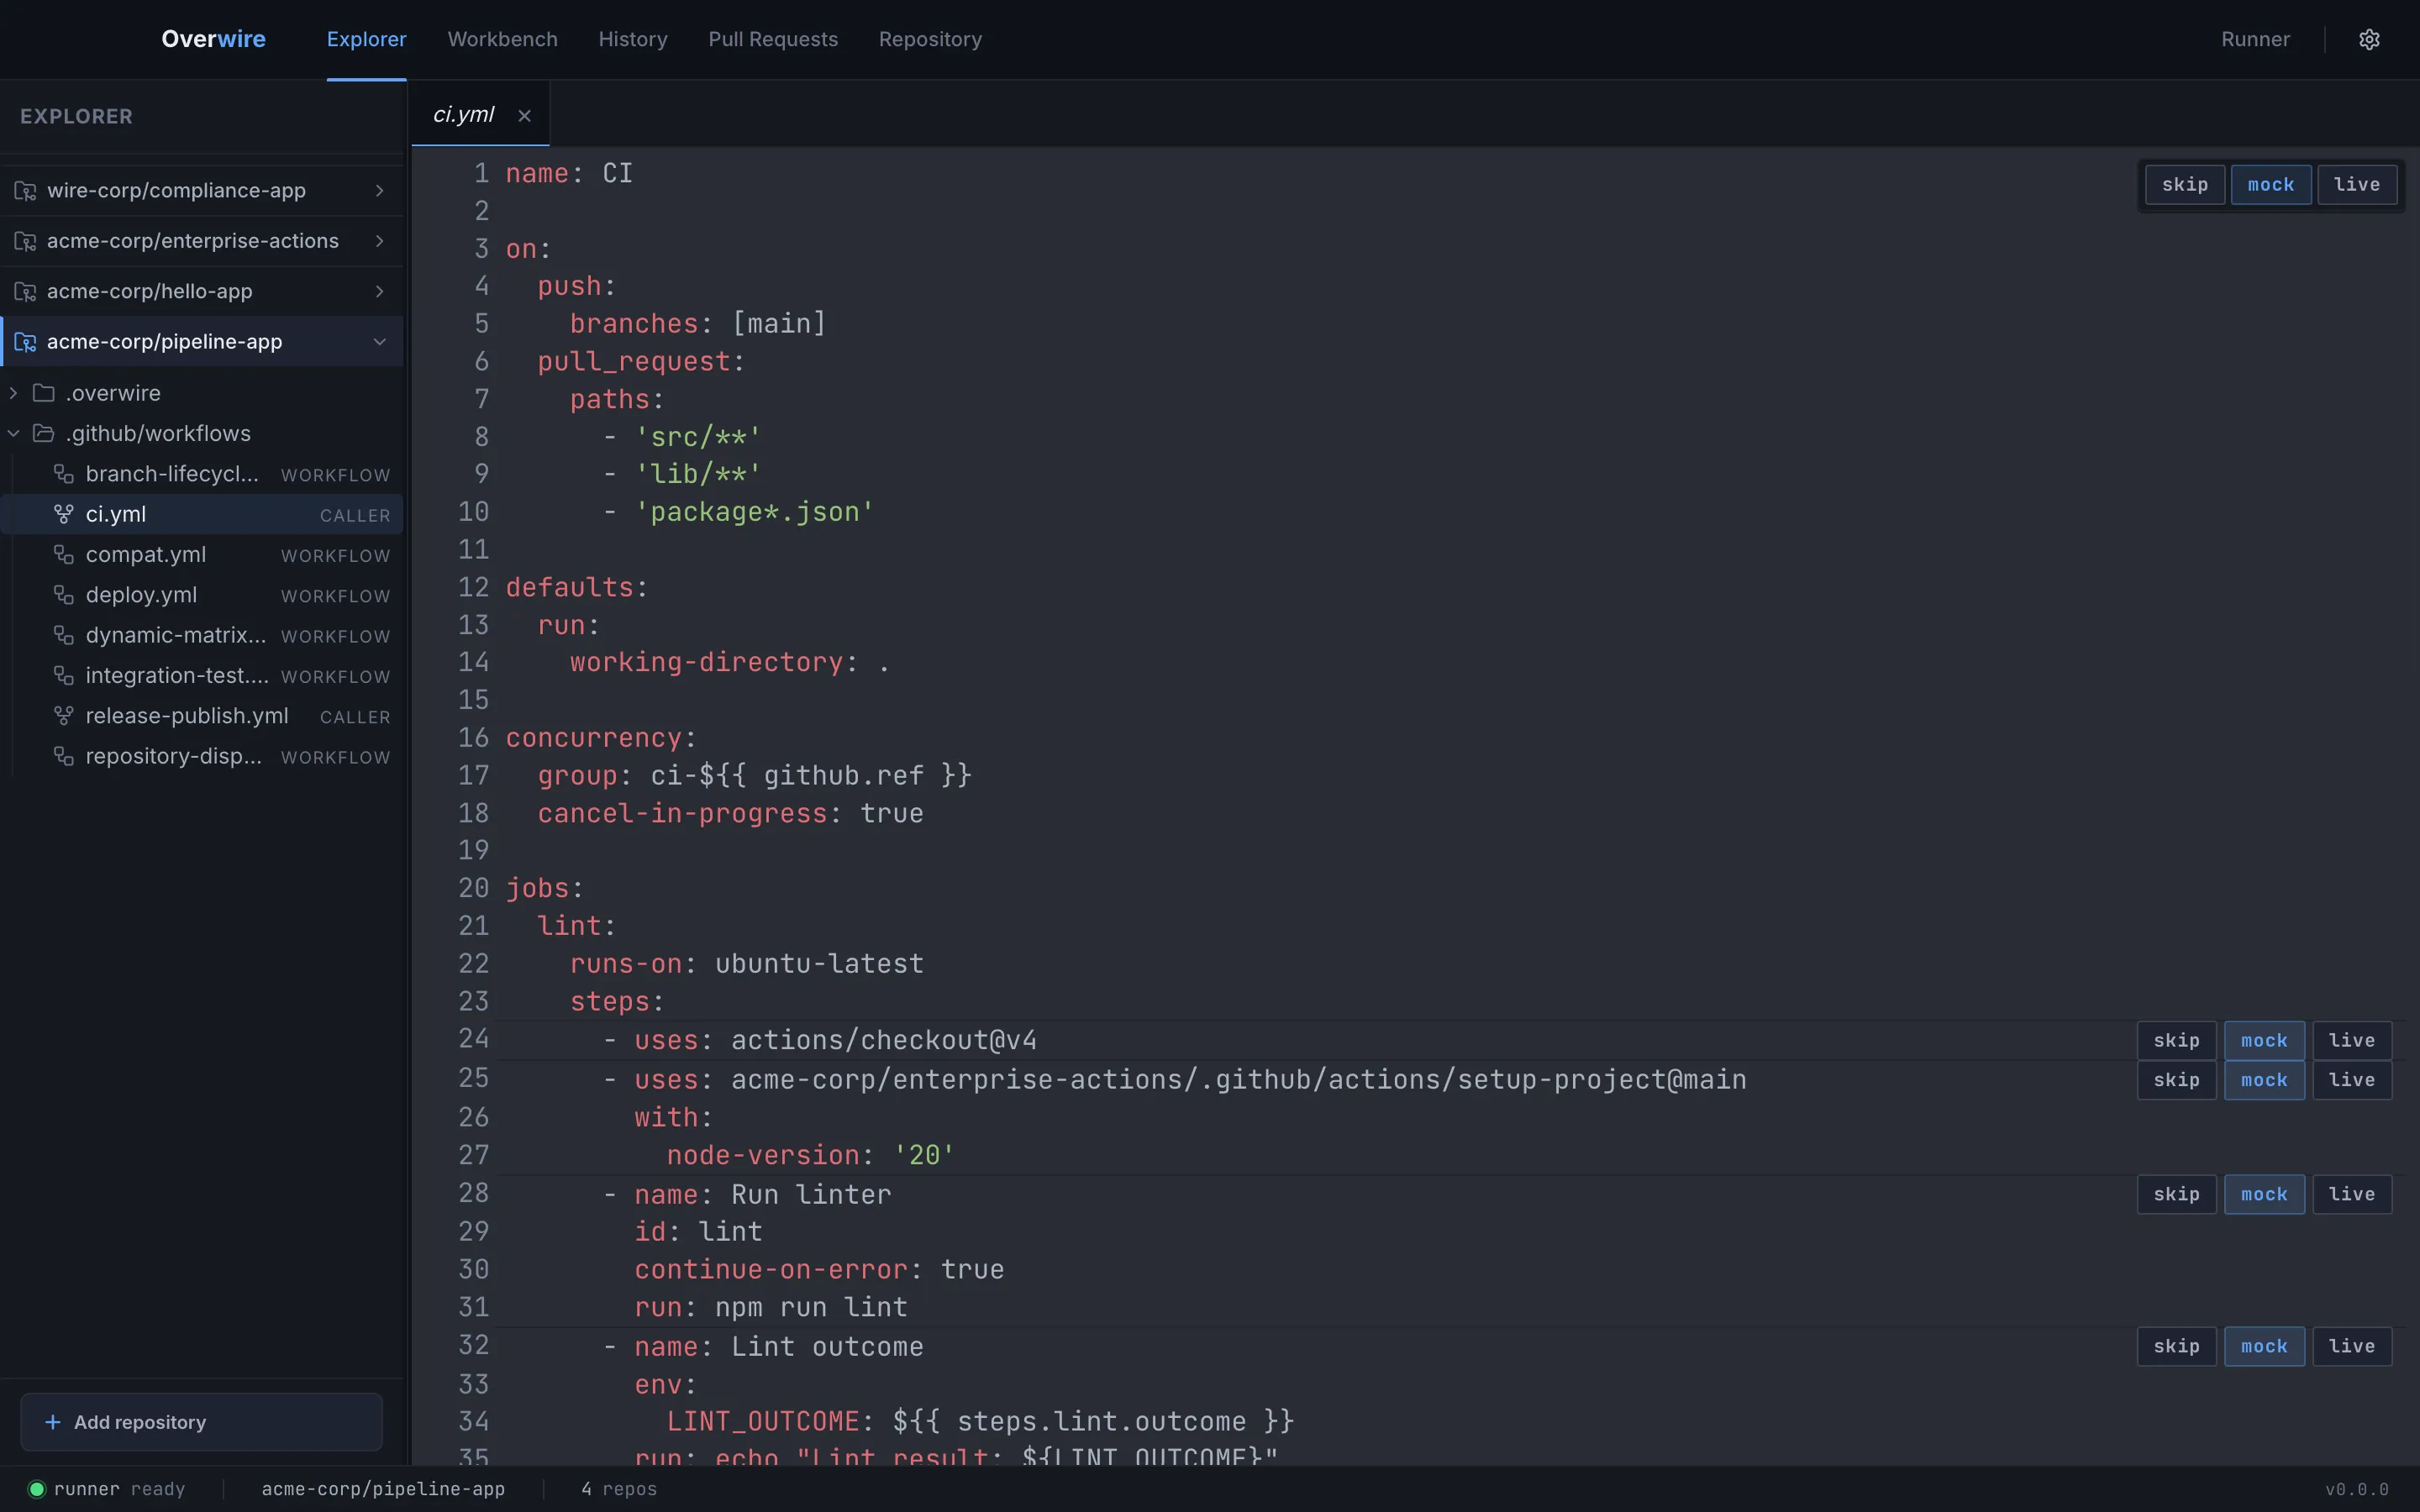Click the .github/workflows open folder icon
The width and height of the screenshot is (2420, 1512).
tap(44, 433)
